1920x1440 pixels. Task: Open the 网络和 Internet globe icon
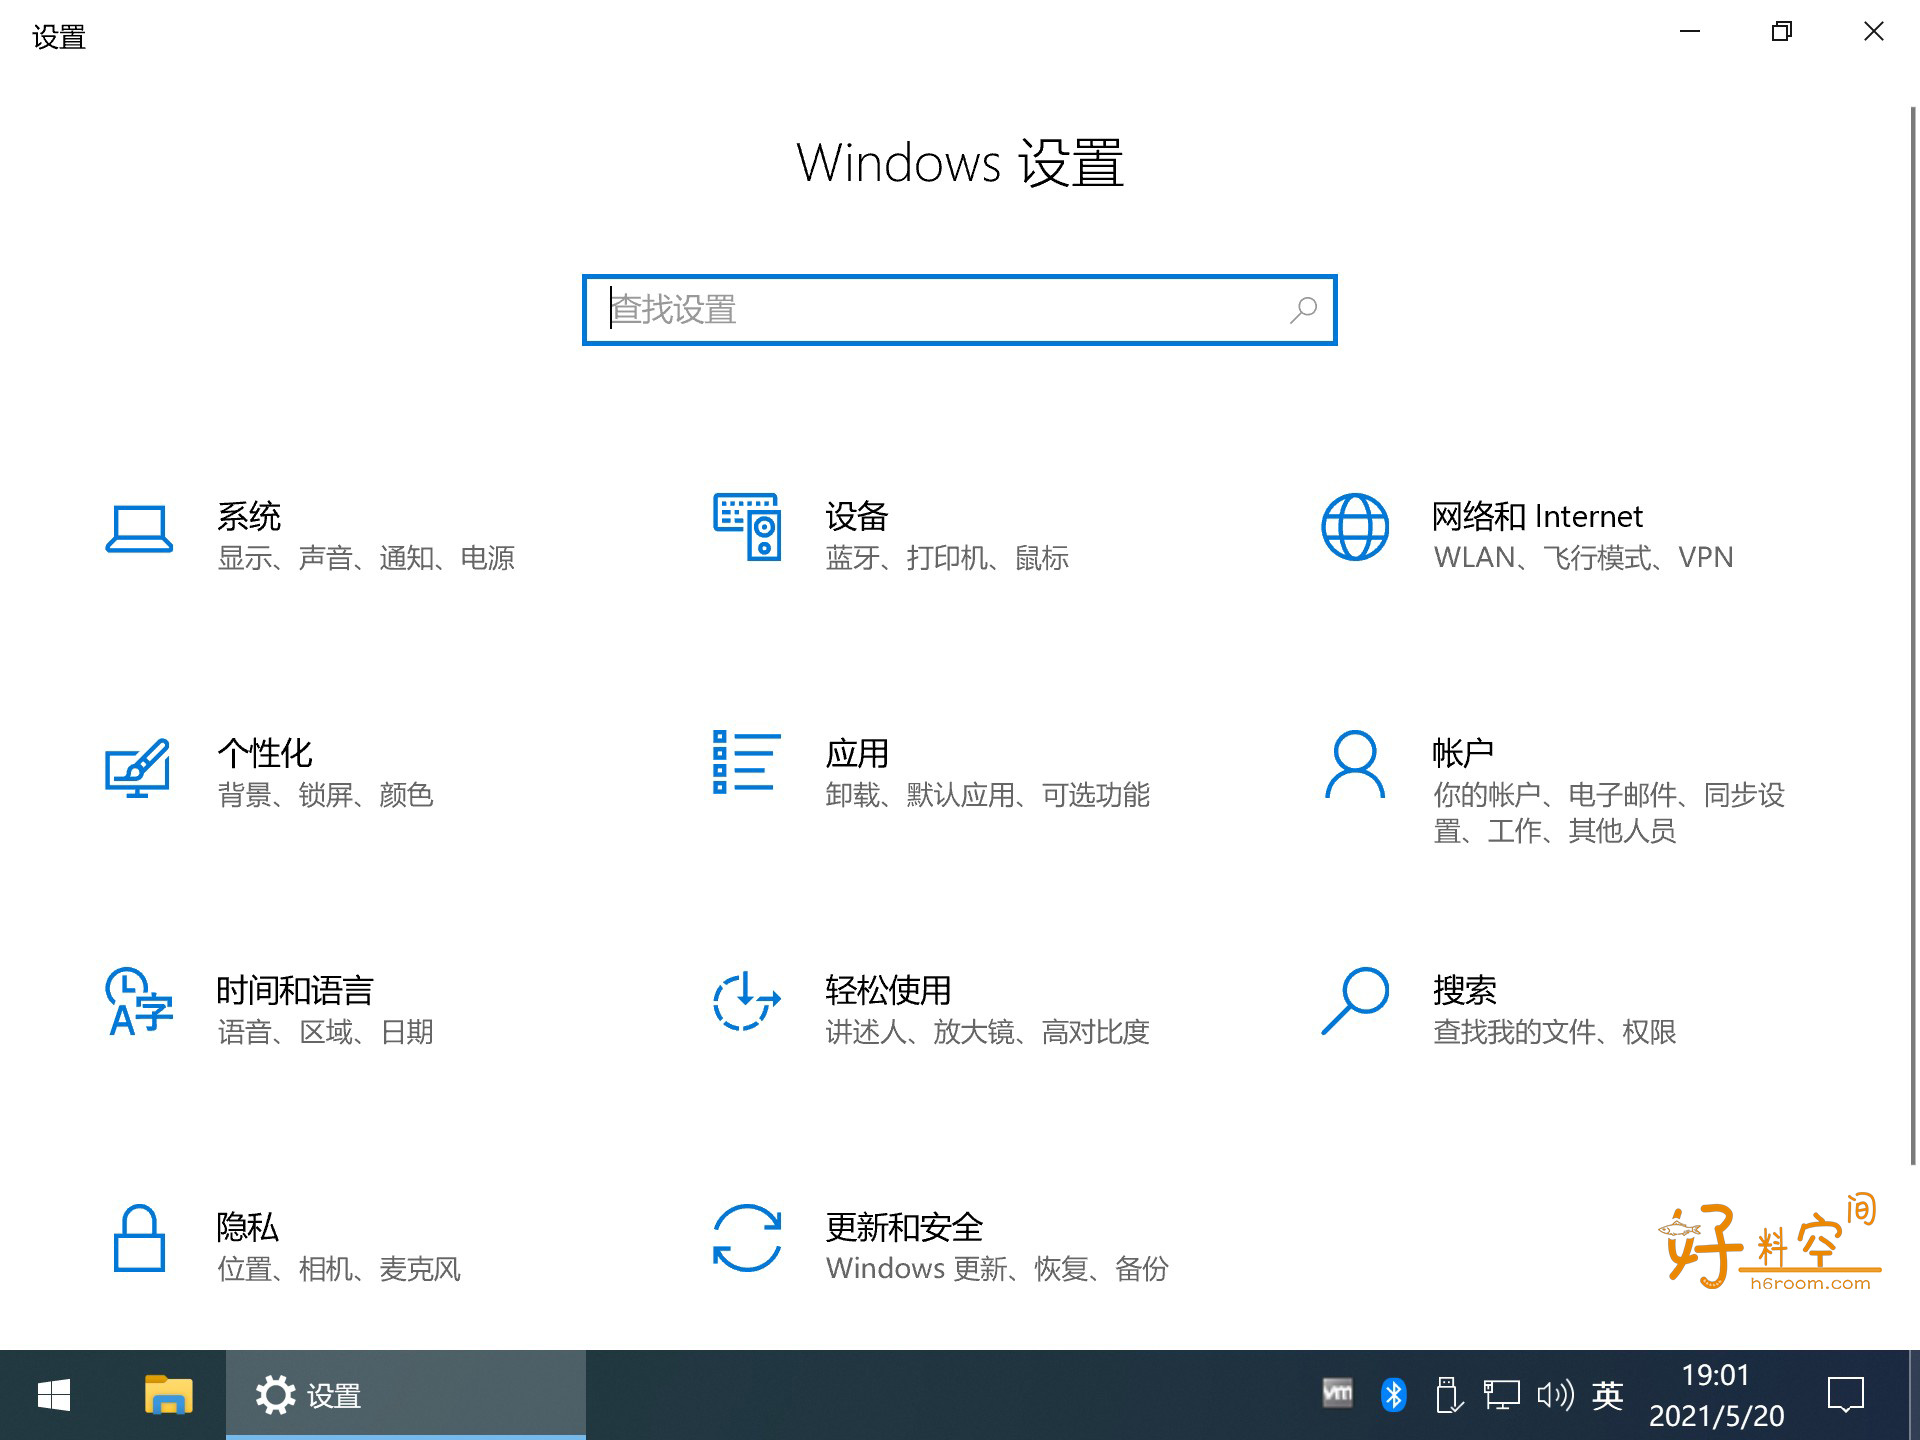point(1355,527)
